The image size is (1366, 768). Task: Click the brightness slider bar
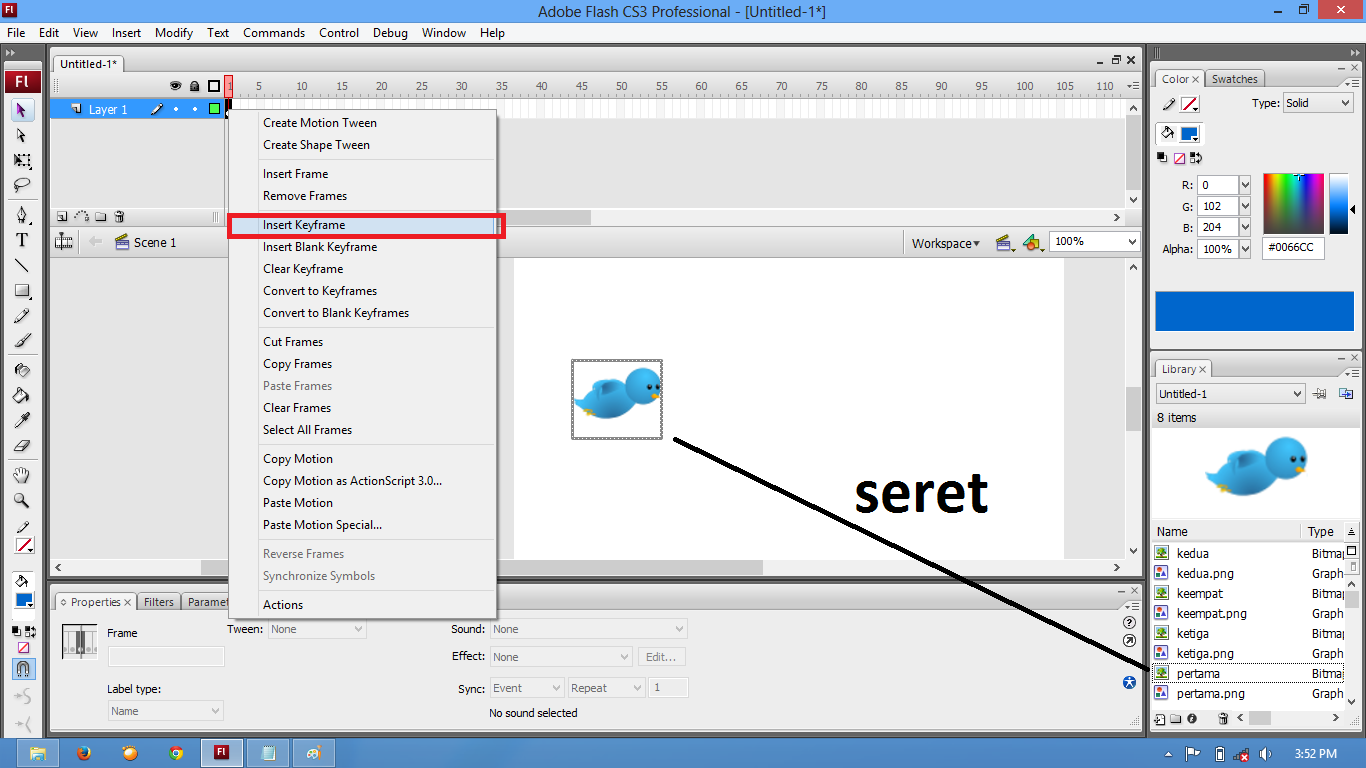(1339, 204)
